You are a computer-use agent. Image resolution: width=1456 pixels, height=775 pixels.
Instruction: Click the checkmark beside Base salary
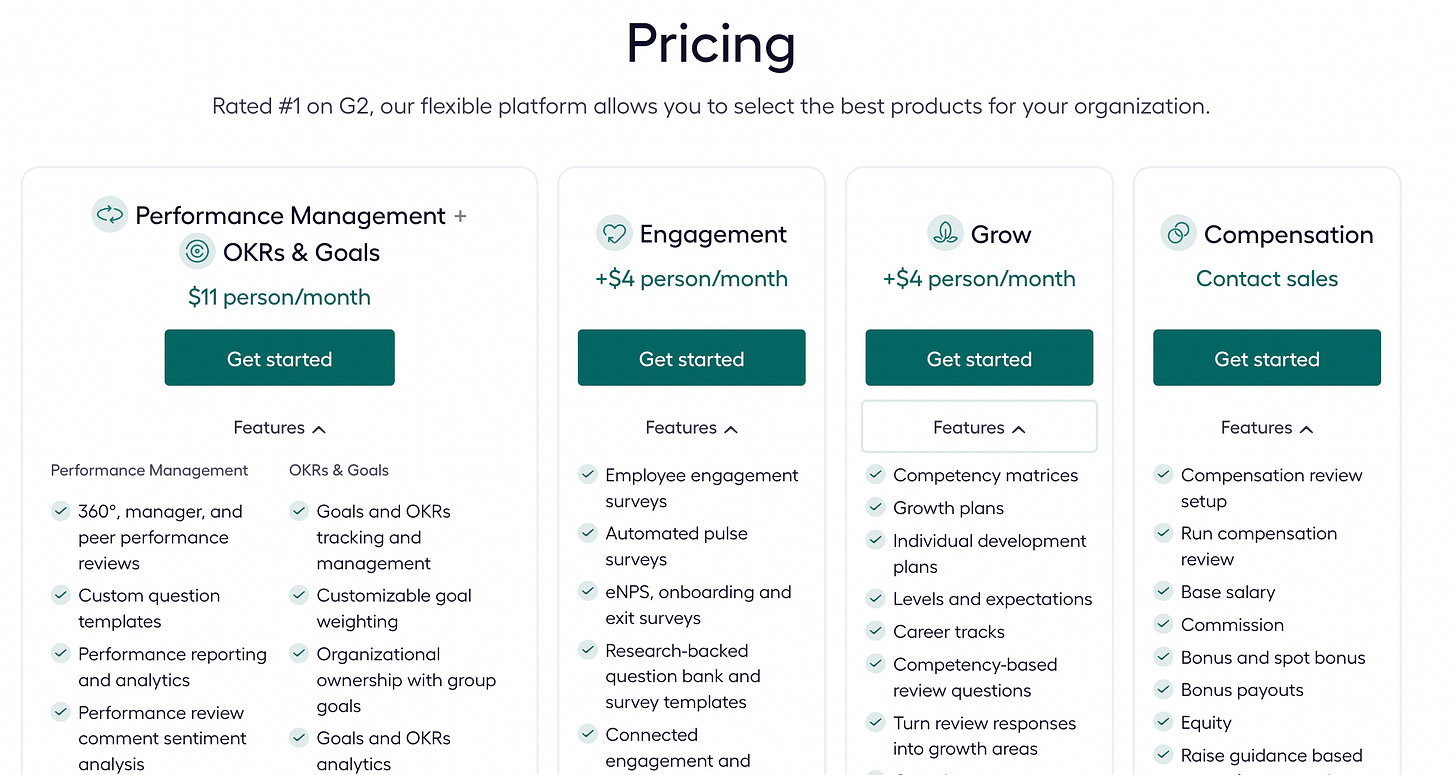point(1163,591)
